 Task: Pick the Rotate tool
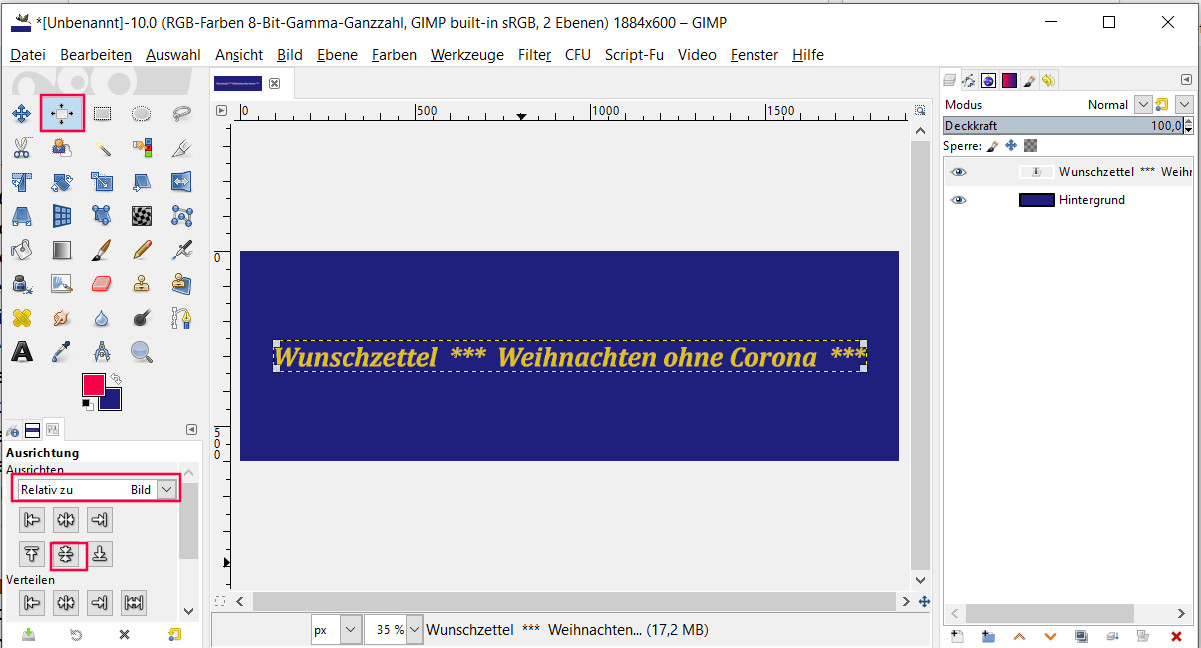point(62,182)
